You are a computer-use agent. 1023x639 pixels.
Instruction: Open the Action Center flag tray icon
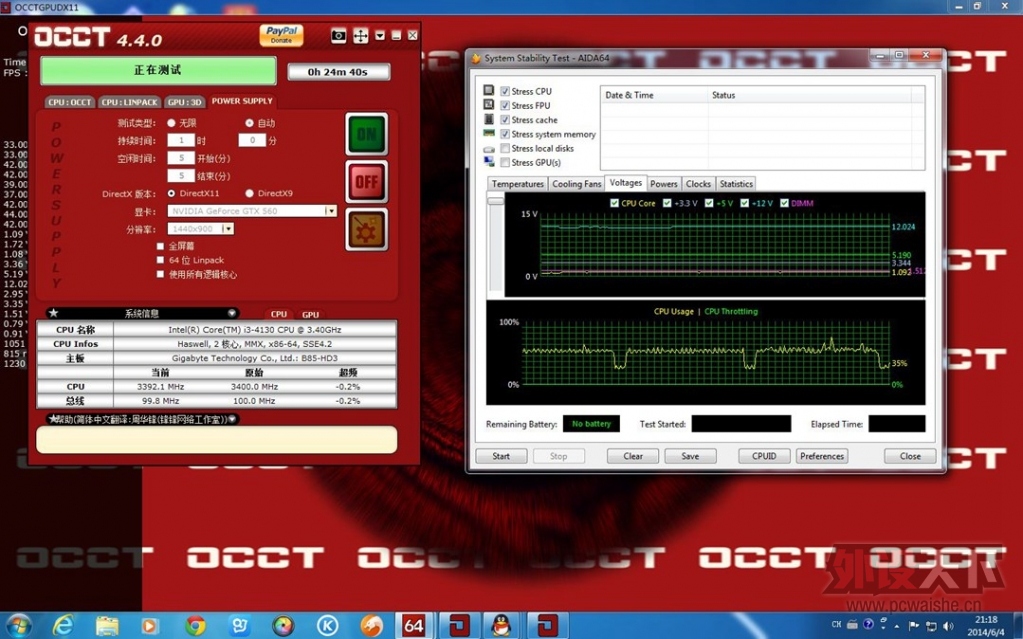coord(914,625)
